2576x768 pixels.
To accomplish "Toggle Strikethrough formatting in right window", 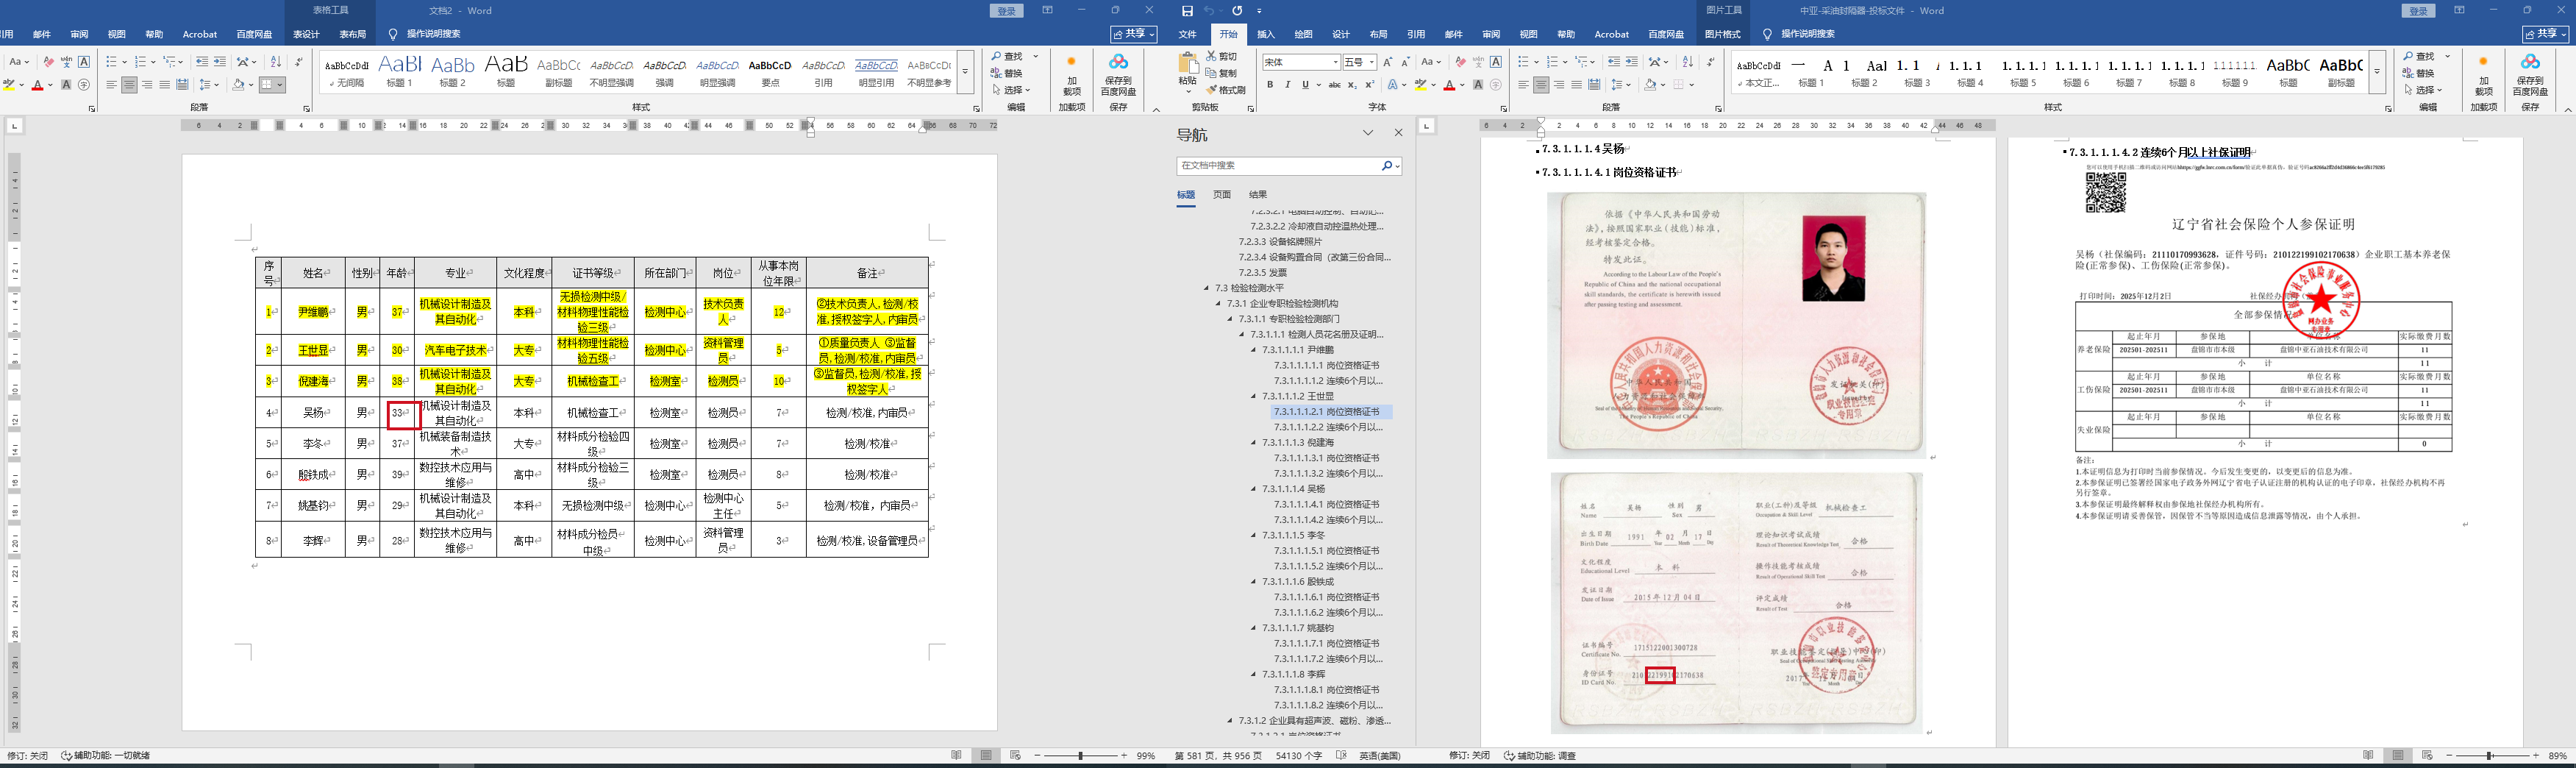I will point(1334,85).
